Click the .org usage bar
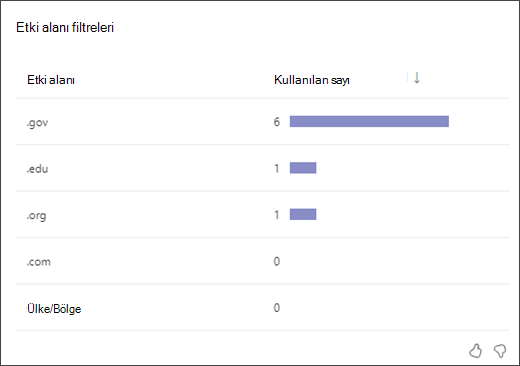Viewport: 520px width, 366px height. point(303,214)
